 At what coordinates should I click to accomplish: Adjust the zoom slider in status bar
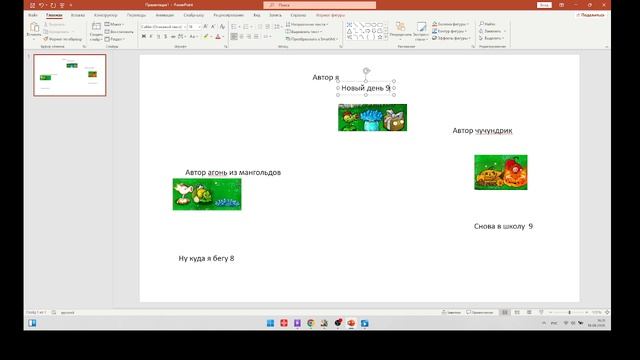coord(569,312)
